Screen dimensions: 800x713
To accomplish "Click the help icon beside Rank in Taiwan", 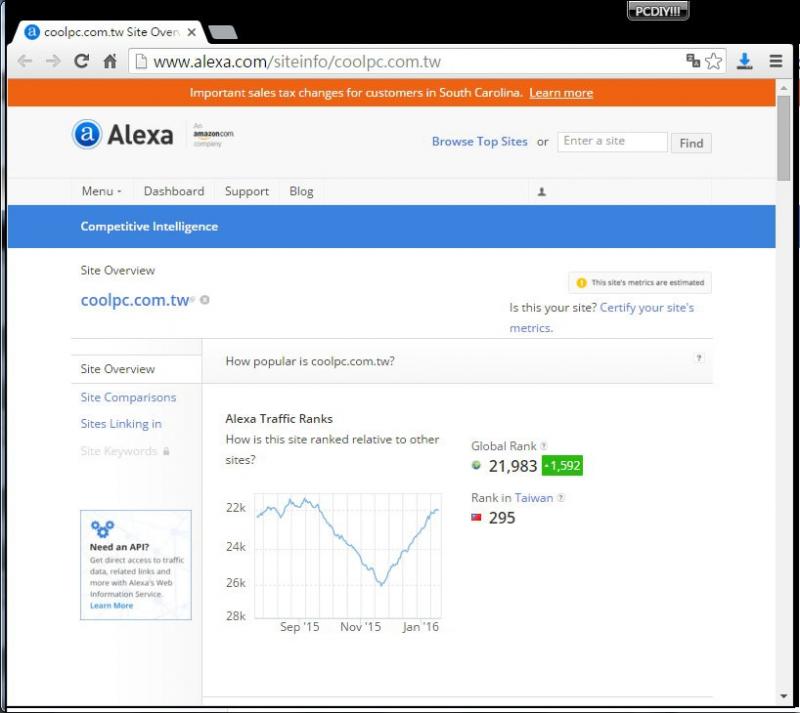I will coord(561,498).
